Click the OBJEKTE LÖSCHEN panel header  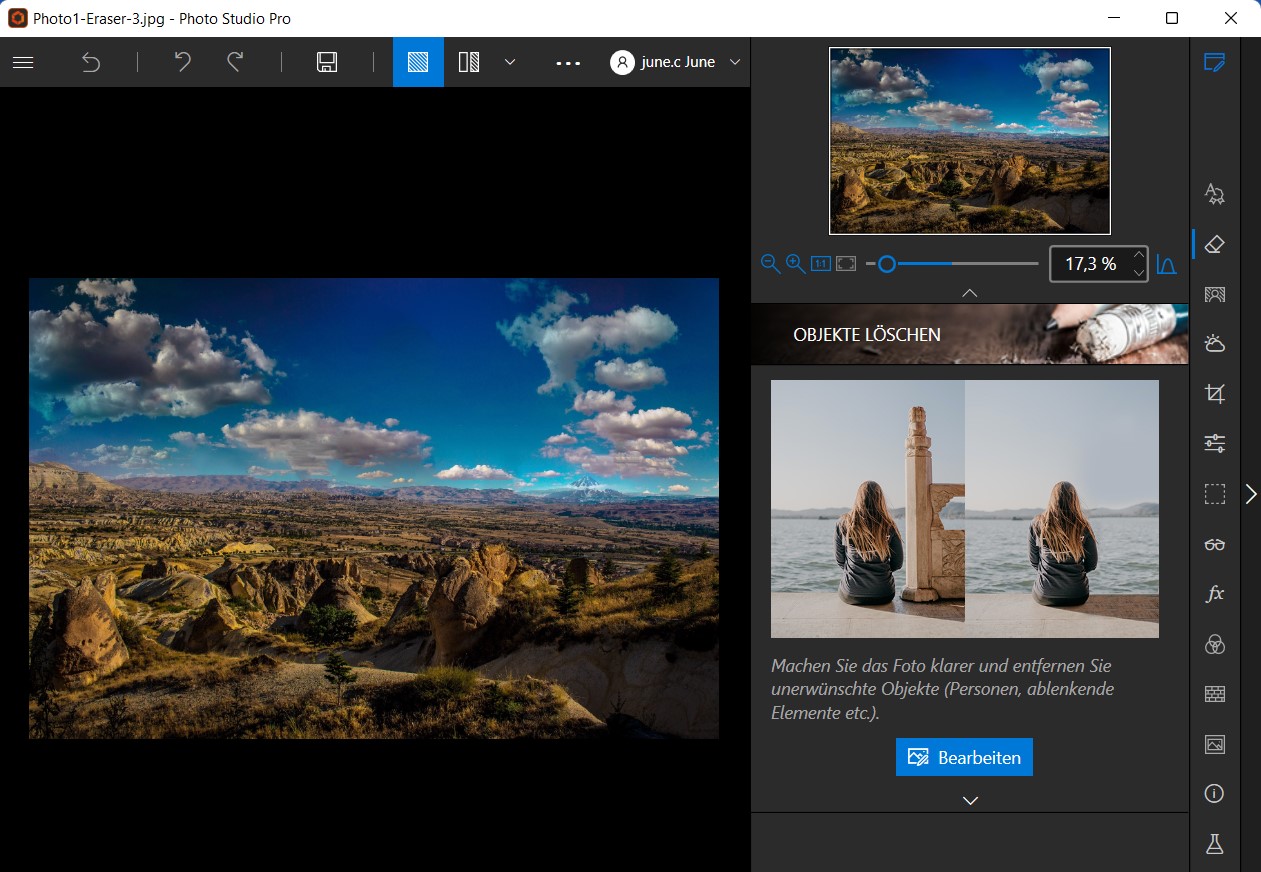[970, 334]
